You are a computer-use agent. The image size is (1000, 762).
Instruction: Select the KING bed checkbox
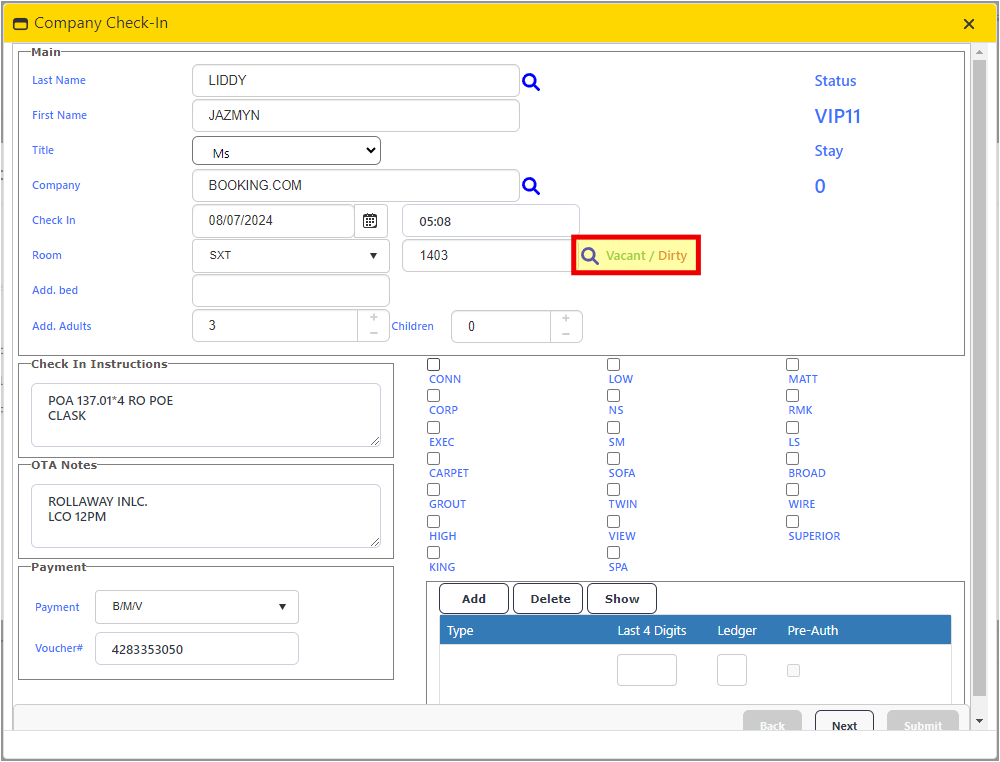434,552
